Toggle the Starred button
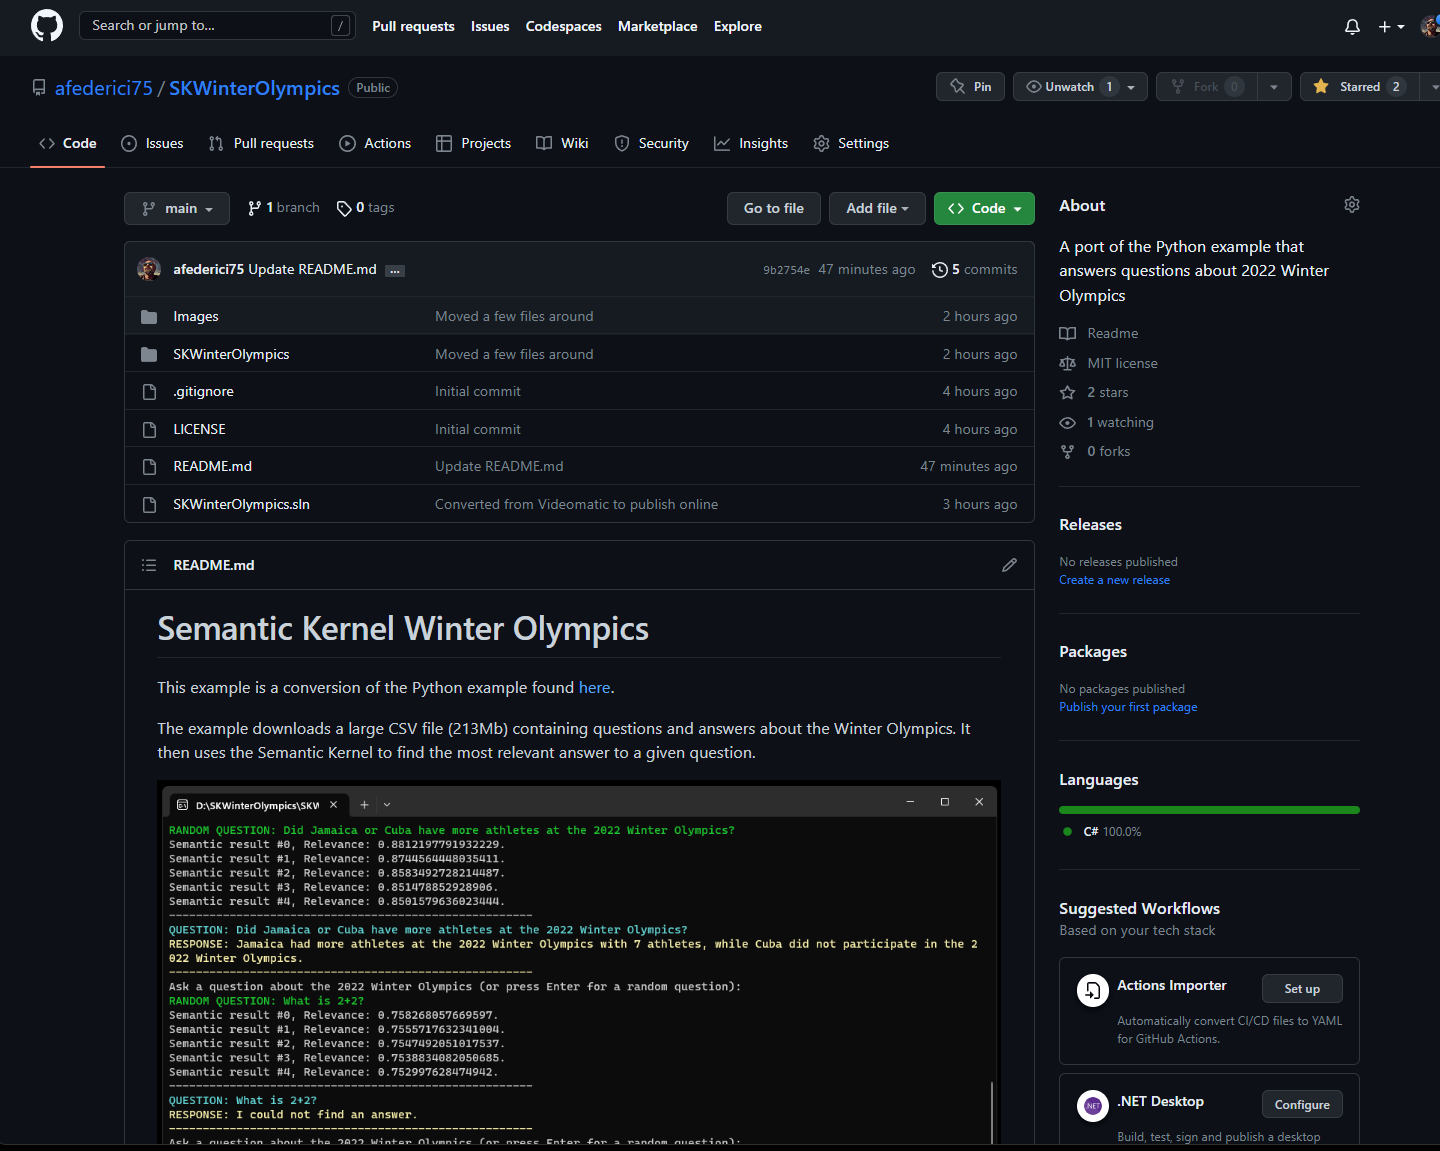Viewport: 1440px width, 1151px height. coord(1359,87)
